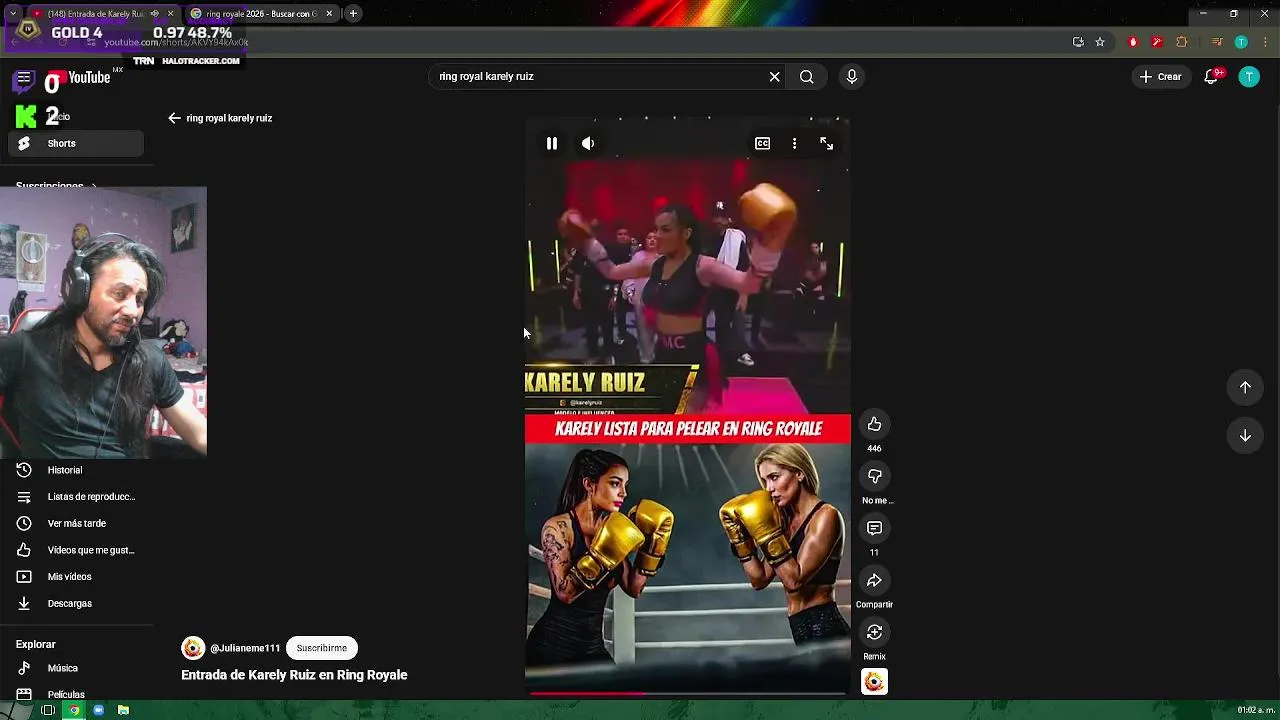Open the @Julianeme111 channel
Screen dimensions: 1280x720
(x=245, y=648)
